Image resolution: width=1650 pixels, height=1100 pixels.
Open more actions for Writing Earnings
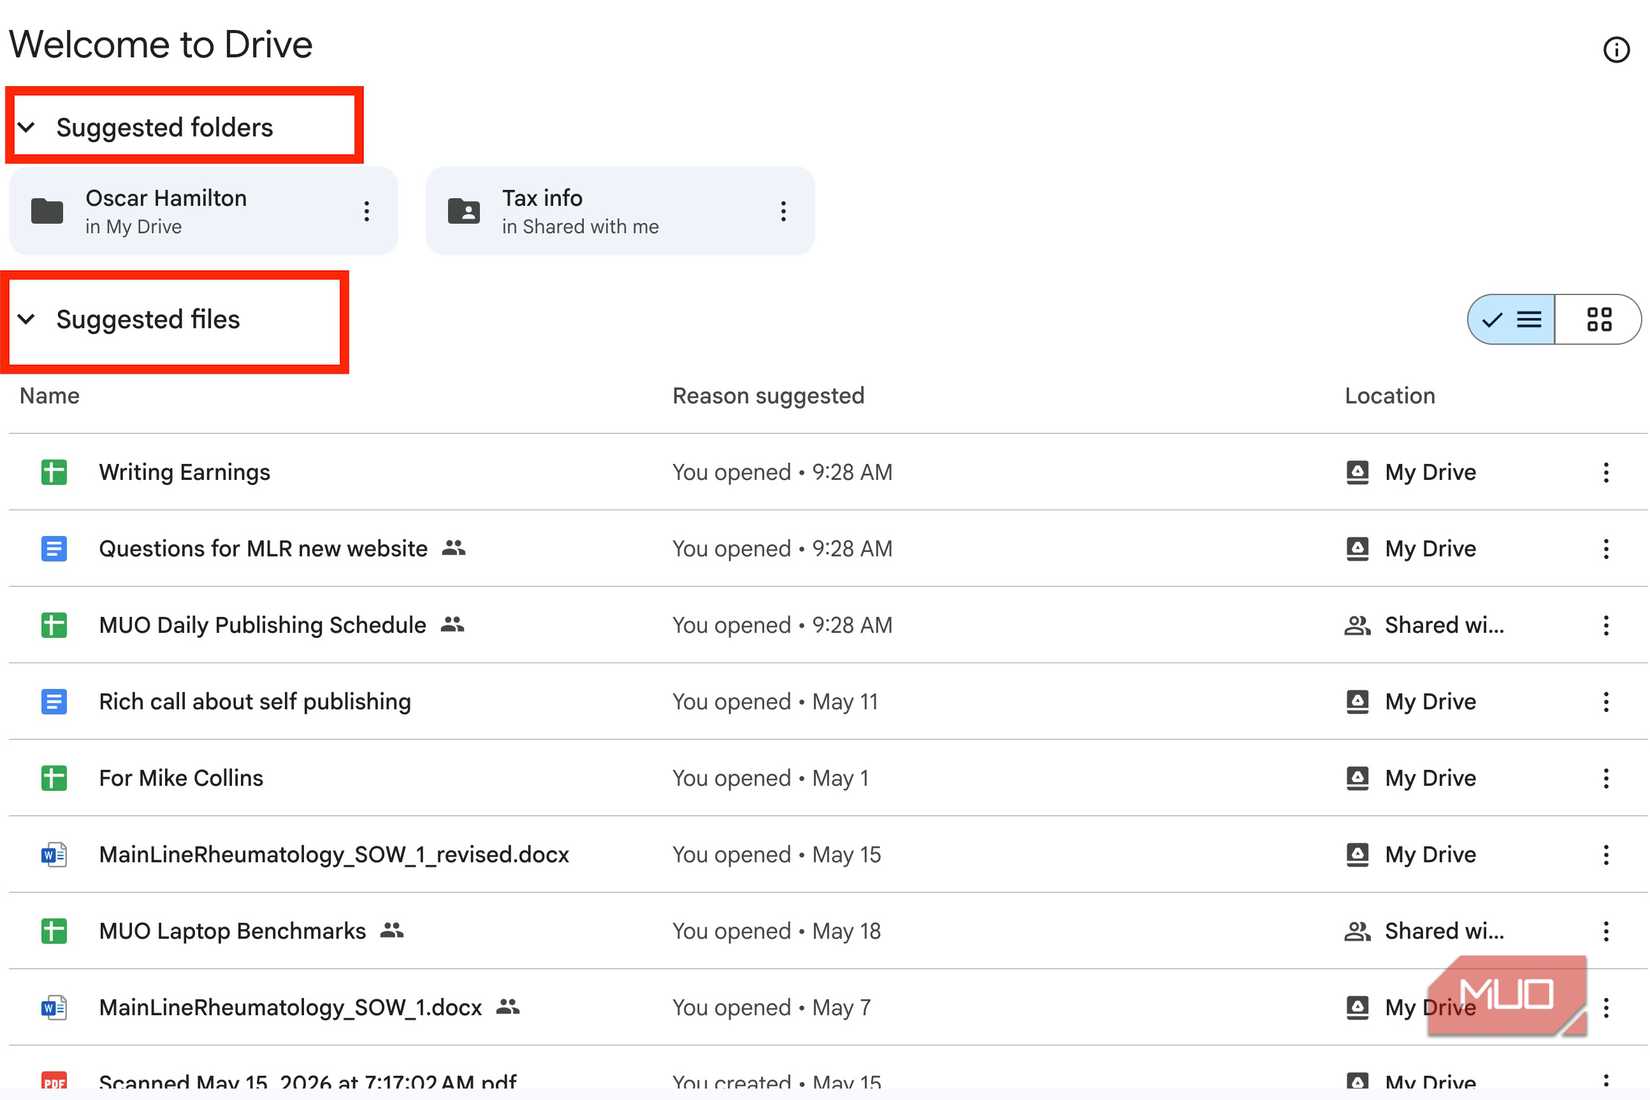point(1606,472)
